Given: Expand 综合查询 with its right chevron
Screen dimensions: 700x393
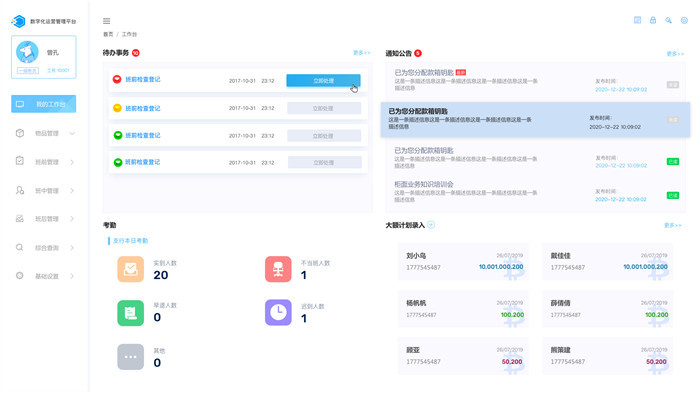Looking at the screenshot, I should tap(72, 248).
